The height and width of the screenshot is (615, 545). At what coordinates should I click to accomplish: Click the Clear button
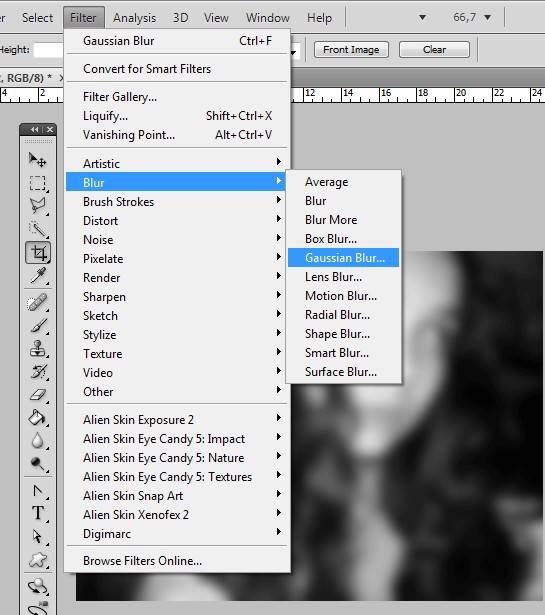coord(434,50)
